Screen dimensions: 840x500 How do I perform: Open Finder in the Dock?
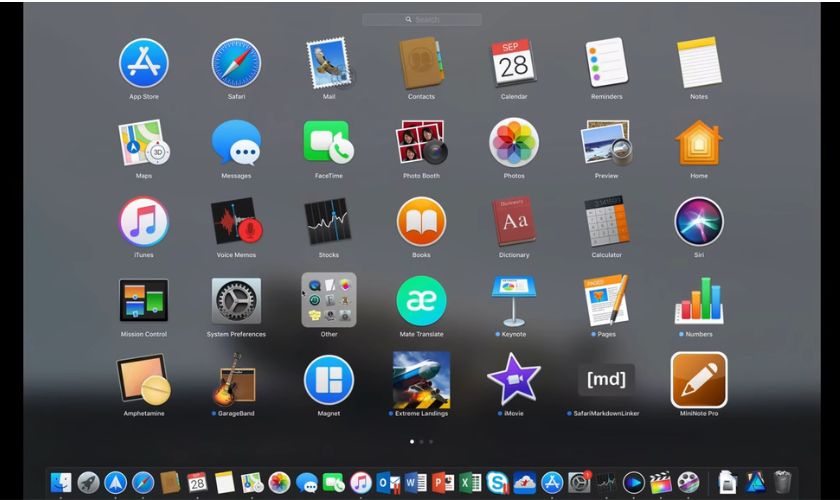(61, 482)
